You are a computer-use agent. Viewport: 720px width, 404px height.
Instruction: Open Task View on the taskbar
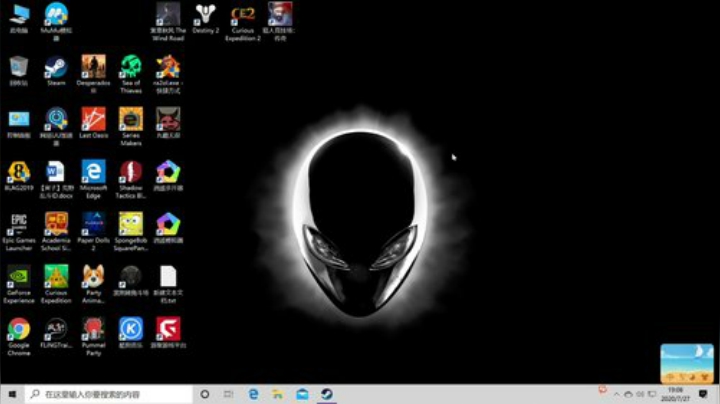tap(228, 394)
